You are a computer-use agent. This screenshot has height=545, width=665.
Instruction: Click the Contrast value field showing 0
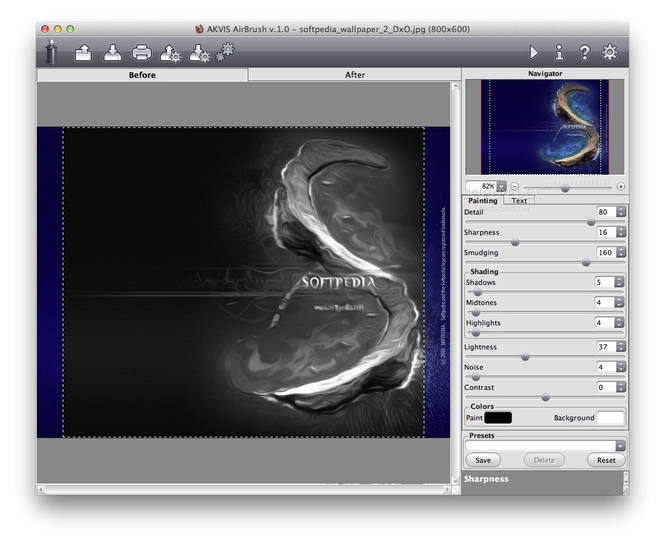coord(606,387)
